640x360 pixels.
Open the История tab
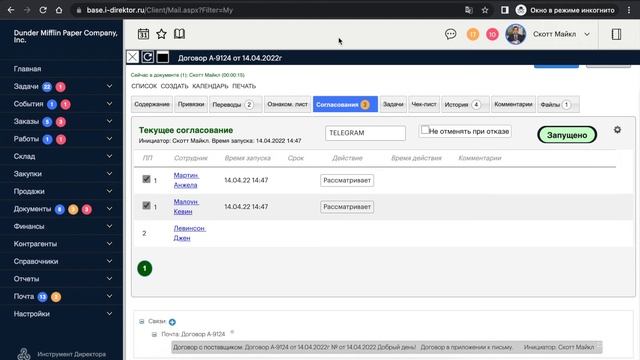(465, 104)
